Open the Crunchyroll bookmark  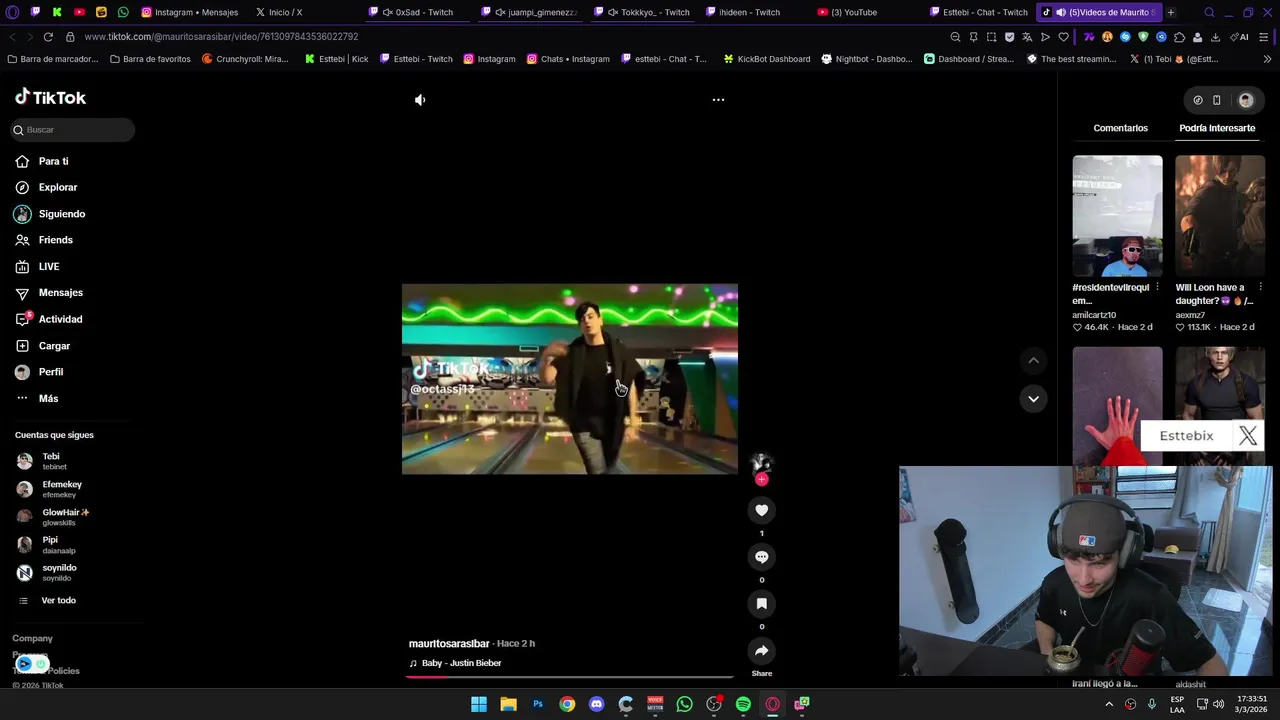(245, 59)
